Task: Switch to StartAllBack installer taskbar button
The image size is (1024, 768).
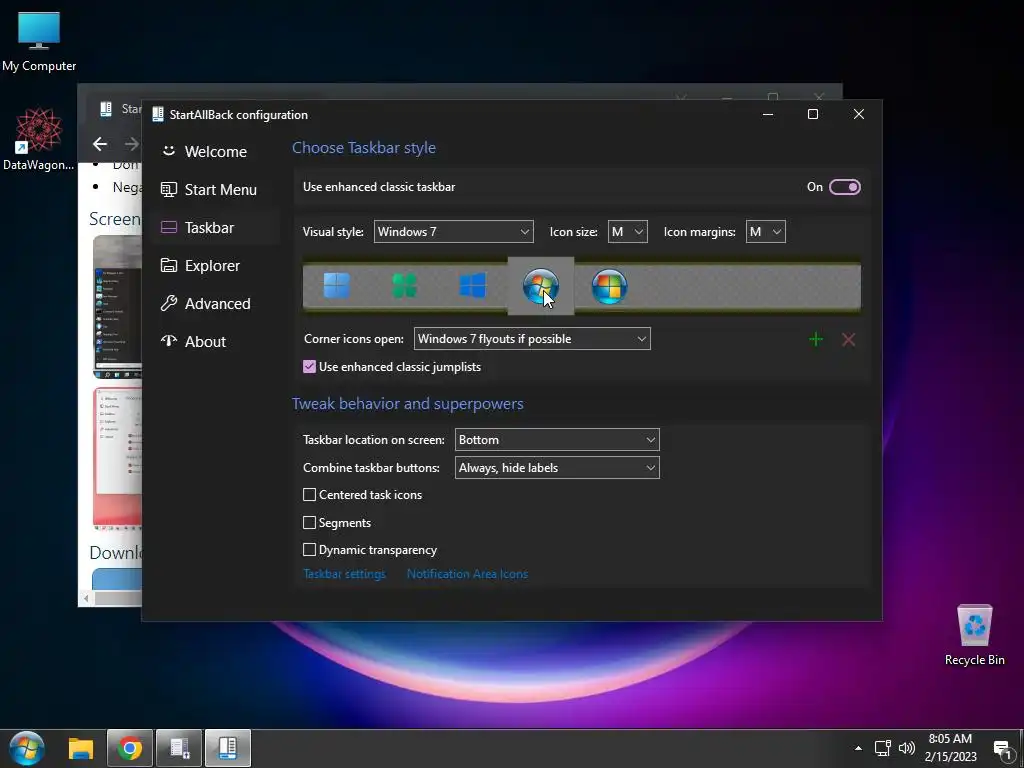Action: tap(179, 748)
